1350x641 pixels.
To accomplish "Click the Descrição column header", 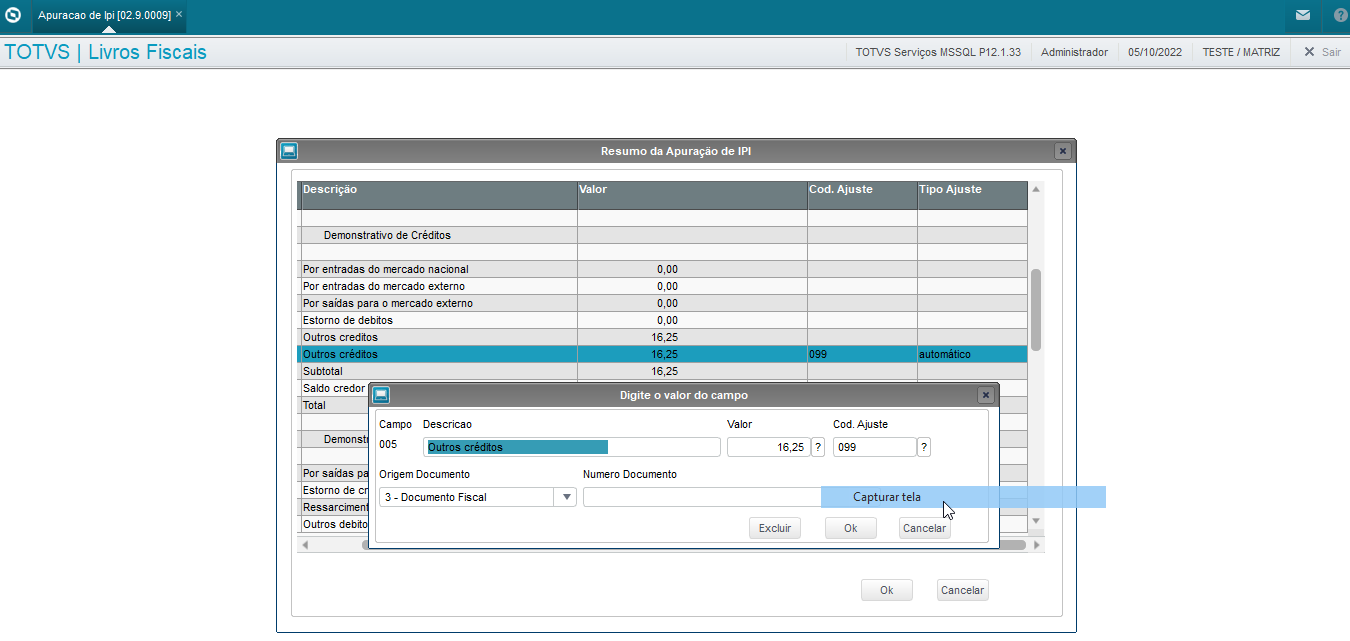I will [x=438, y=195].
